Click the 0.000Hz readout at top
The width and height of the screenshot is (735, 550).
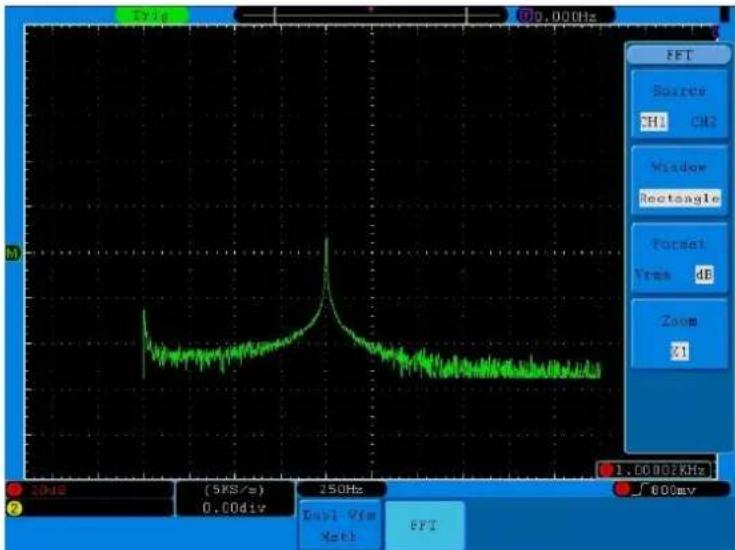[x=566, y=16]
